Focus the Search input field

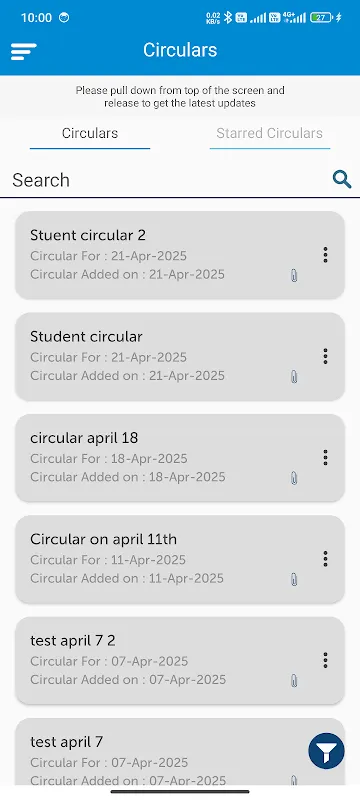point(168,180)
